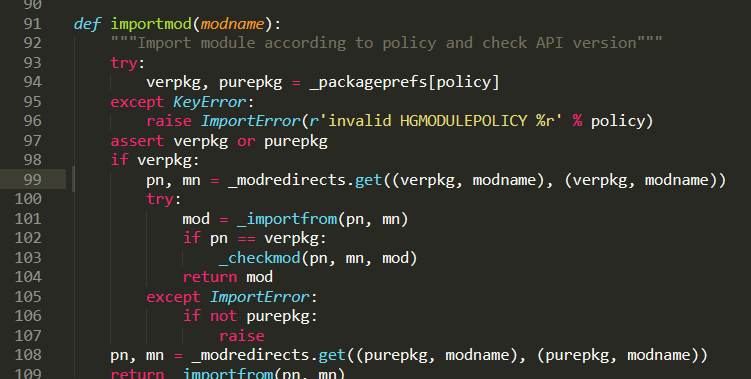Click '_checkmod' on line 103
The width and height of the screenshot is (751, 379).
pos(260,258)
